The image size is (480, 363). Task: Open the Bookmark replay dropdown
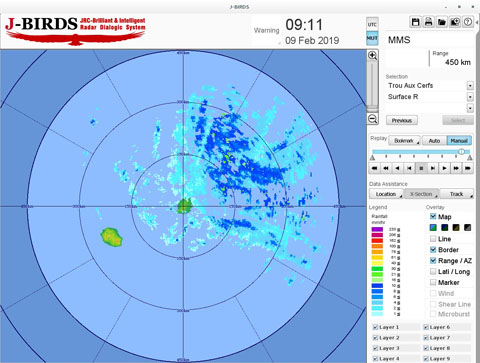(404, 141)
